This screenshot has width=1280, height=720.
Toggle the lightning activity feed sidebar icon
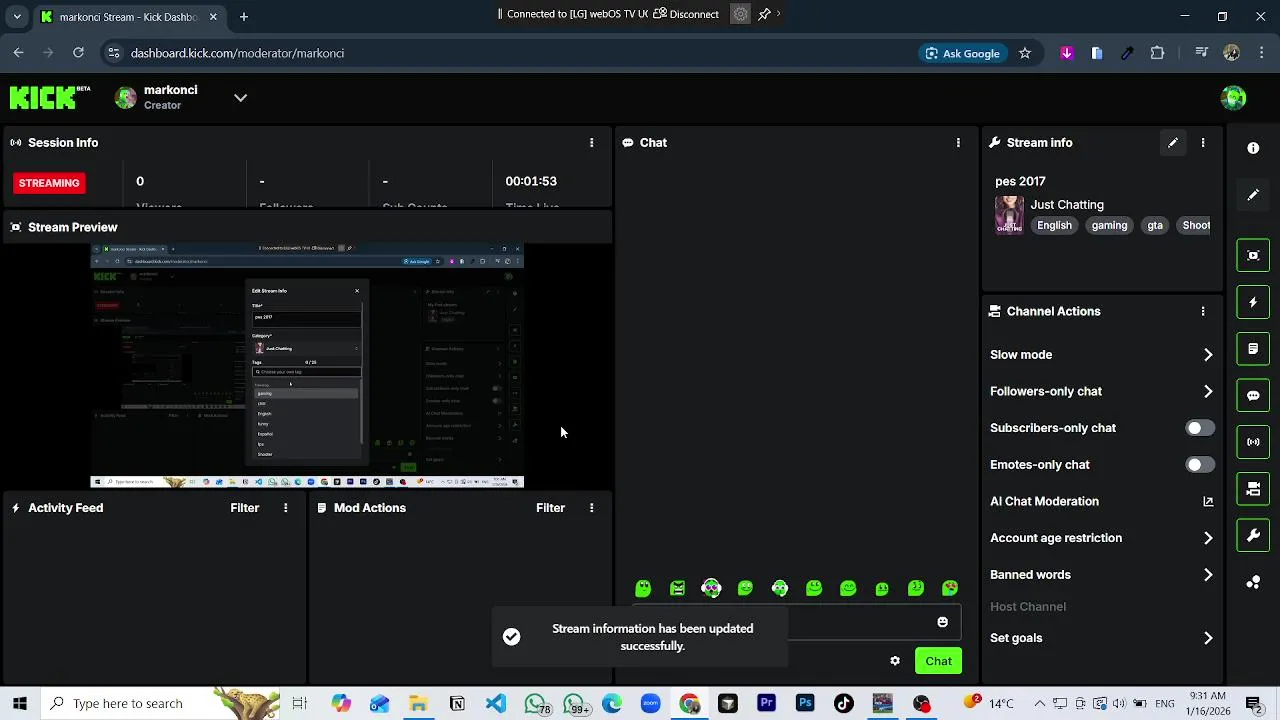(1253, 302)
